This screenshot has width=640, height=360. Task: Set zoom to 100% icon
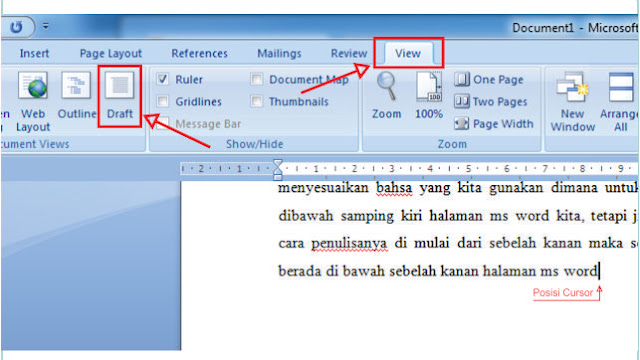[x=429, y=96]
